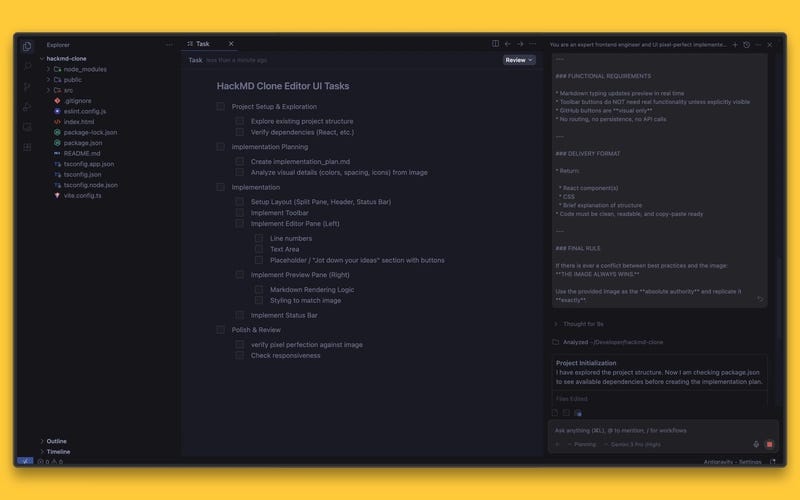The width and height of the screenshot is (800, 500).
Task: Open the Search view in activity bar
Action: pos(27,66)
